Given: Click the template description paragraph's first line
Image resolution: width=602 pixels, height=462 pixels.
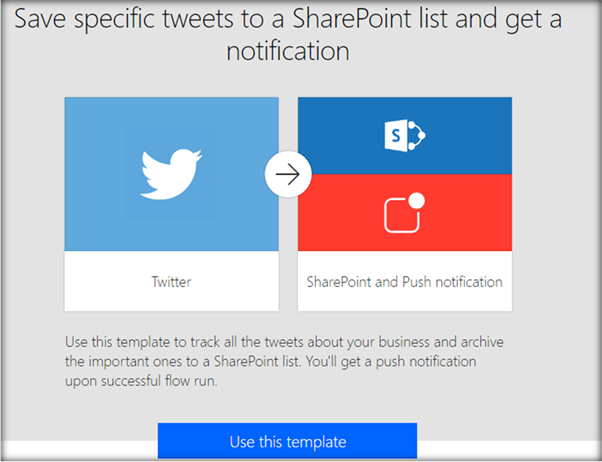Looking at the screenshot, I should tap(284, 342).
